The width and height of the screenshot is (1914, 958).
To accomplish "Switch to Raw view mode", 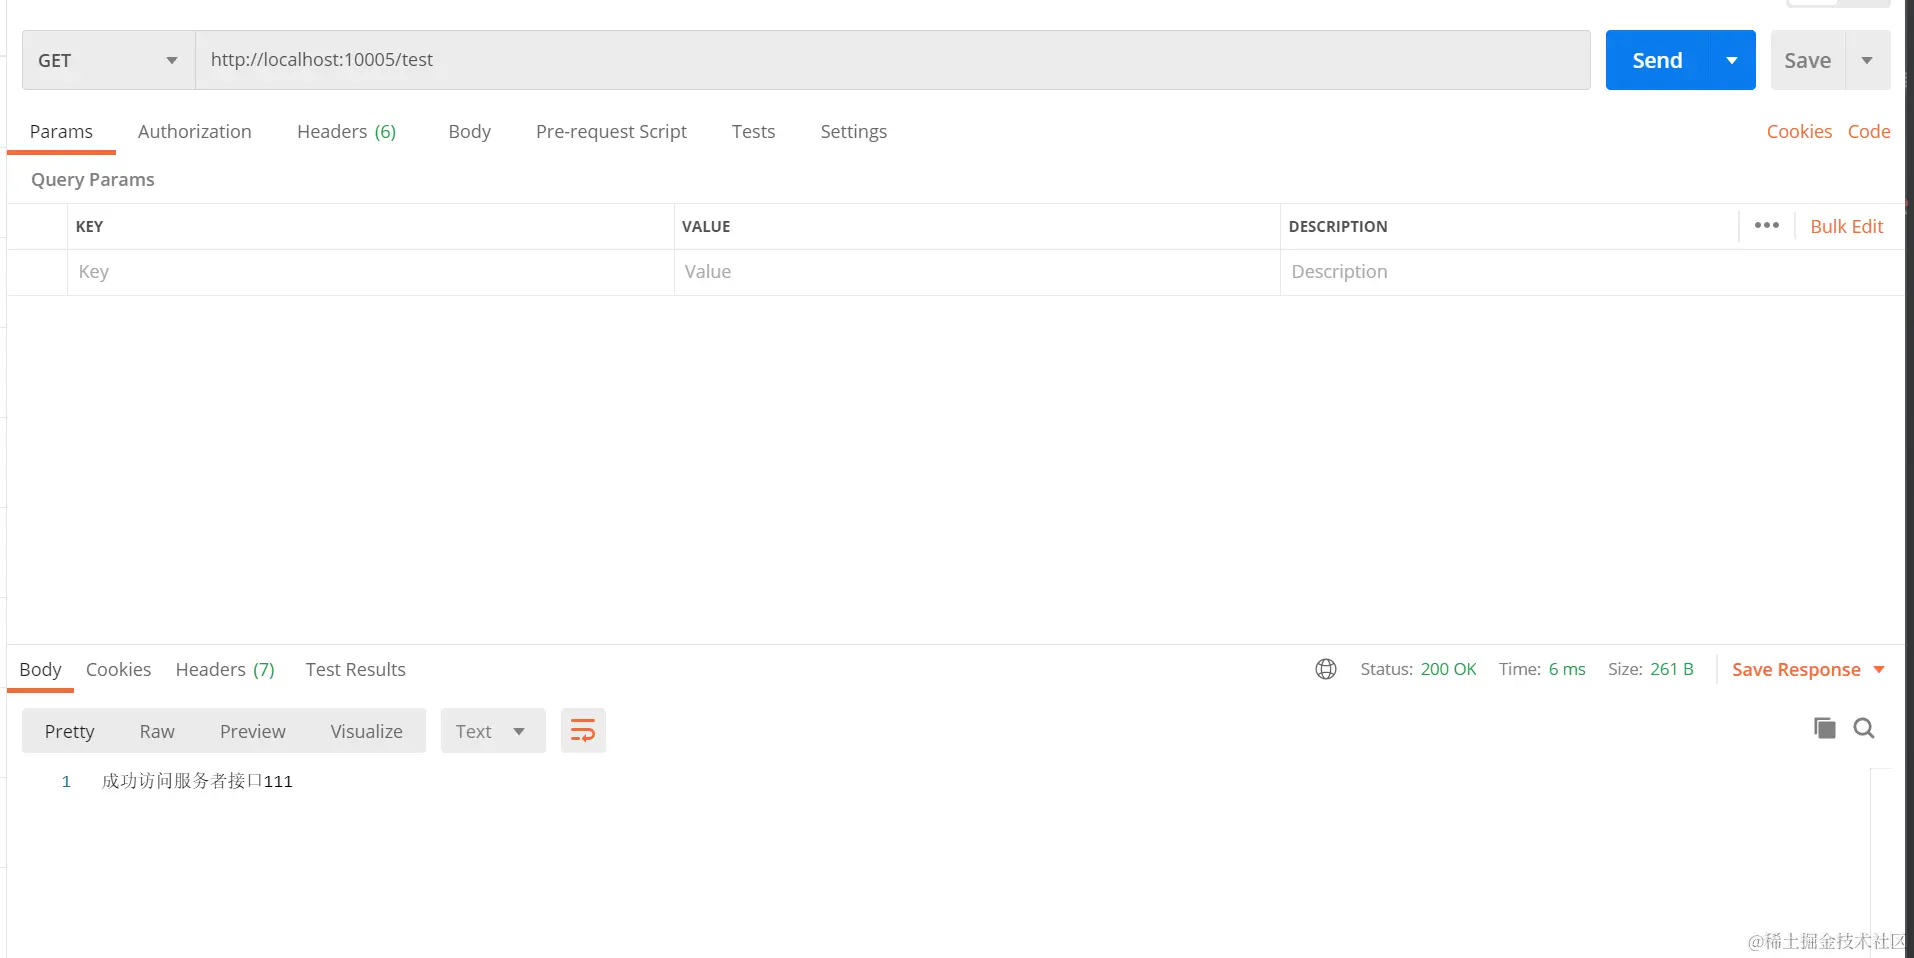I will [157, 731].
